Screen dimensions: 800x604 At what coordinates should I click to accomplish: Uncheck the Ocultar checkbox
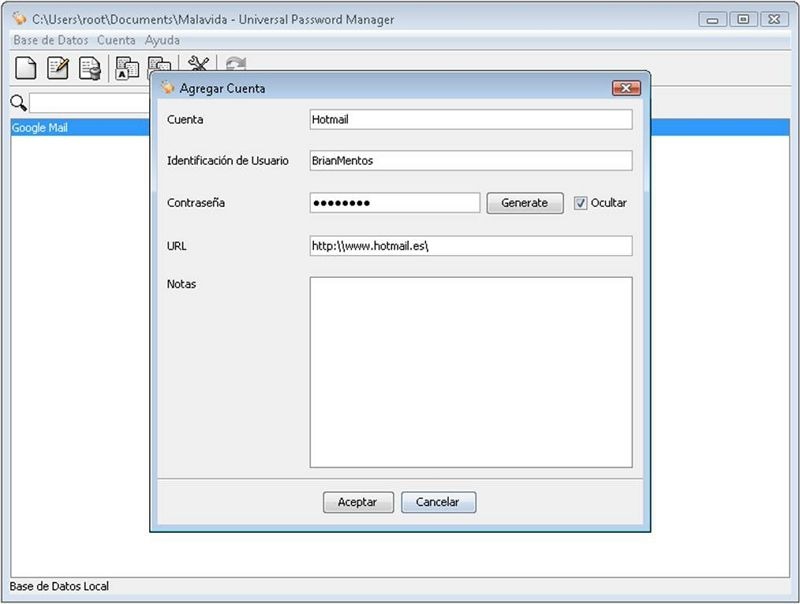tap(580, 203)
